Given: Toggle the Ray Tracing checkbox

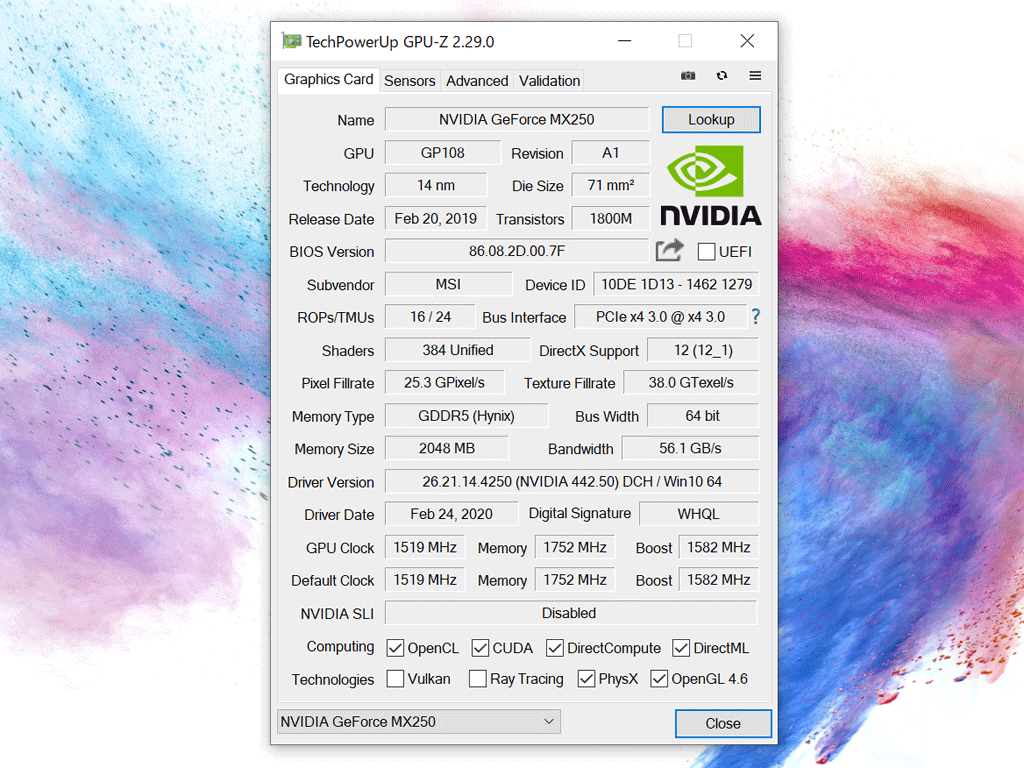Looking at the screenshot, I should pos(478,679).
